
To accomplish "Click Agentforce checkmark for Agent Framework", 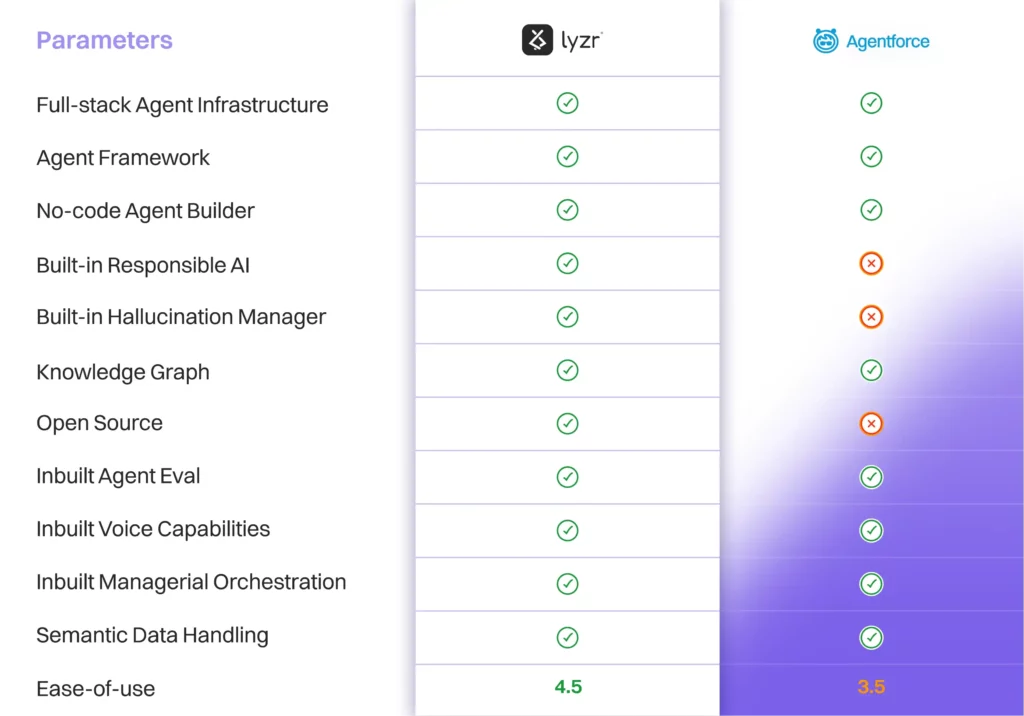I will coord(871,157).
